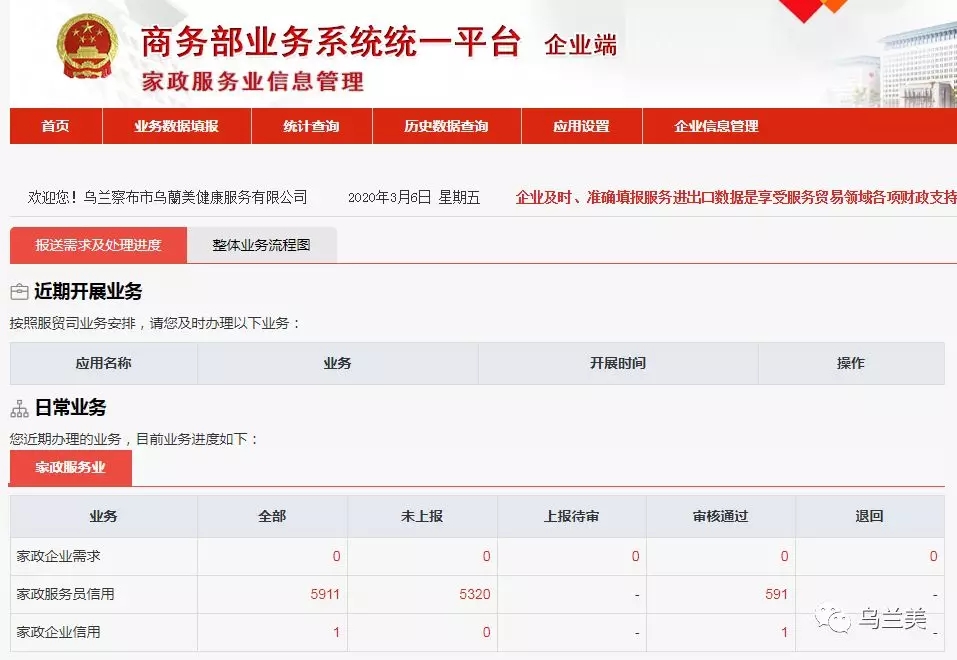Viewport: 957px width, 660px height.
Task: Click the 退回 count for 家政企业需求
Action: pyautogui.click(x=933, y=556)
